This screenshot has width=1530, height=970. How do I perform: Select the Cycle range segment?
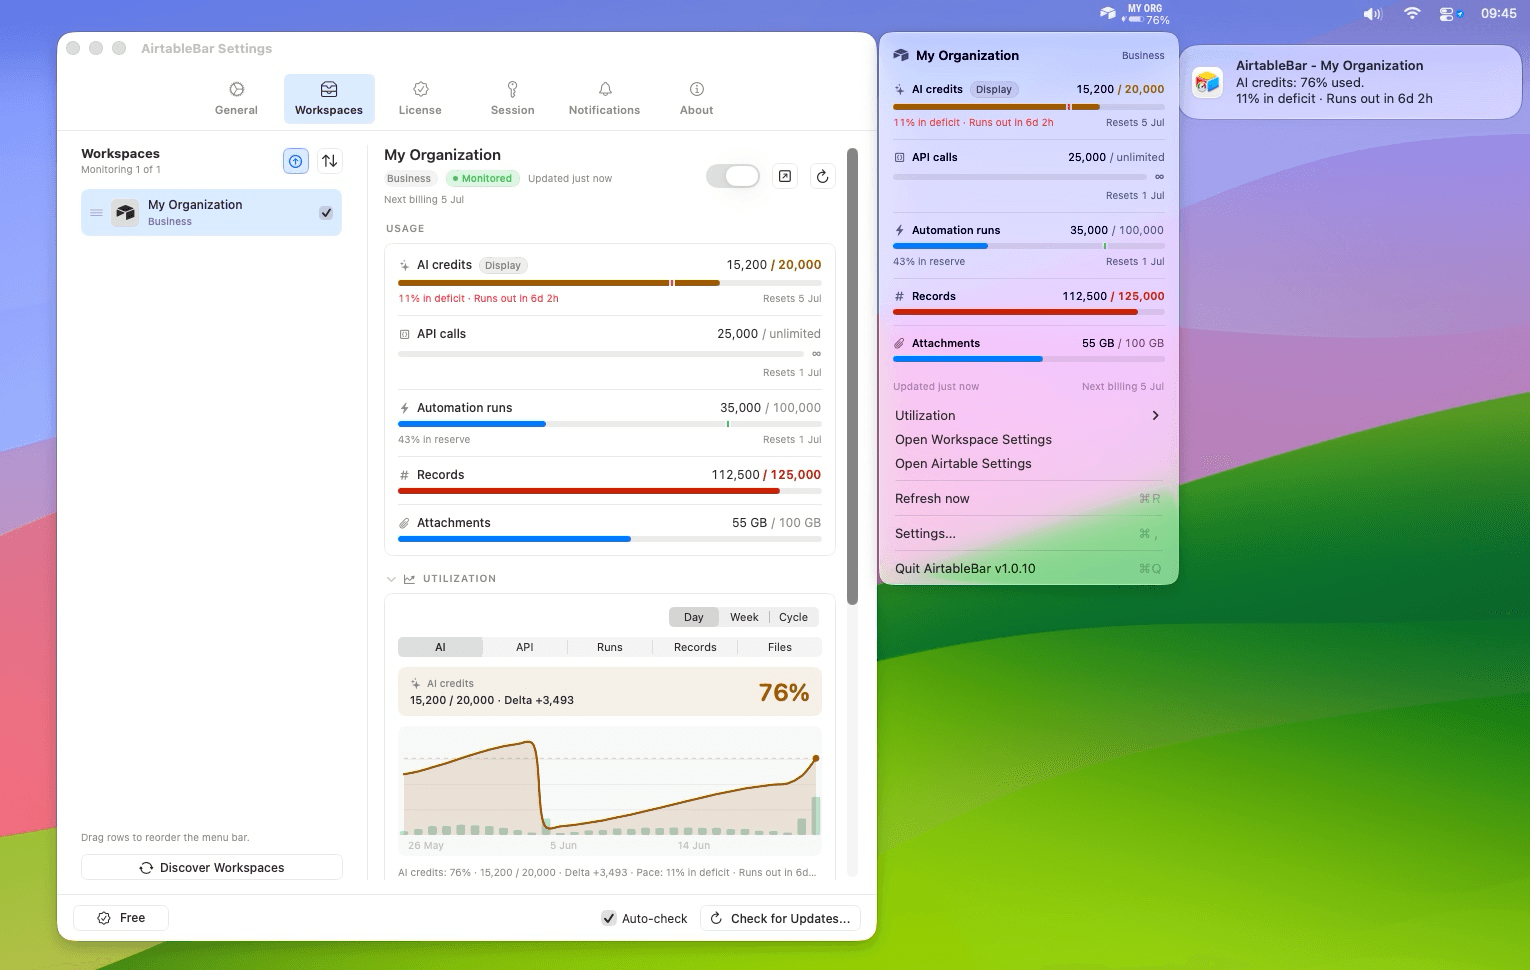(x=793, y=617)
